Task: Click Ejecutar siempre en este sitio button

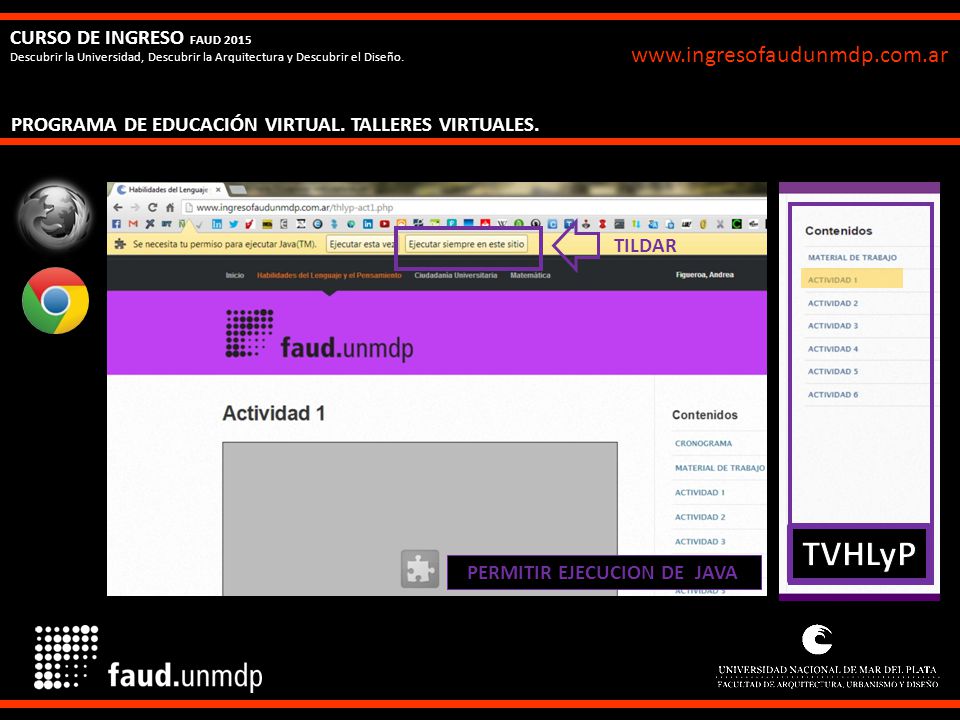Action: (467, 244)
